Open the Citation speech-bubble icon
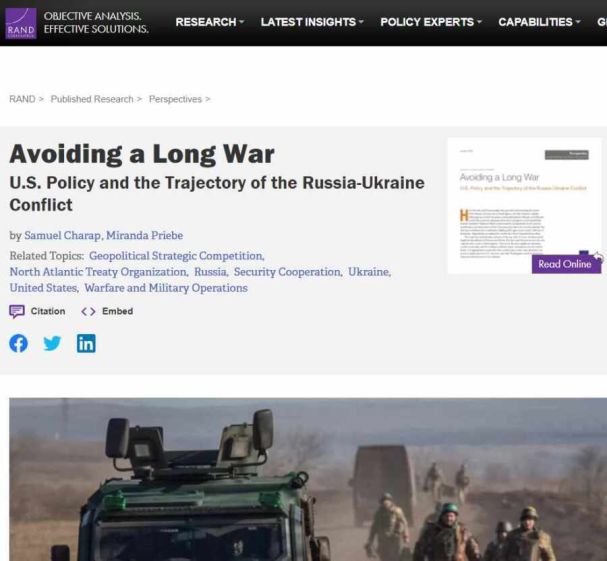The image size is (607, 561). tap(17, 311)
